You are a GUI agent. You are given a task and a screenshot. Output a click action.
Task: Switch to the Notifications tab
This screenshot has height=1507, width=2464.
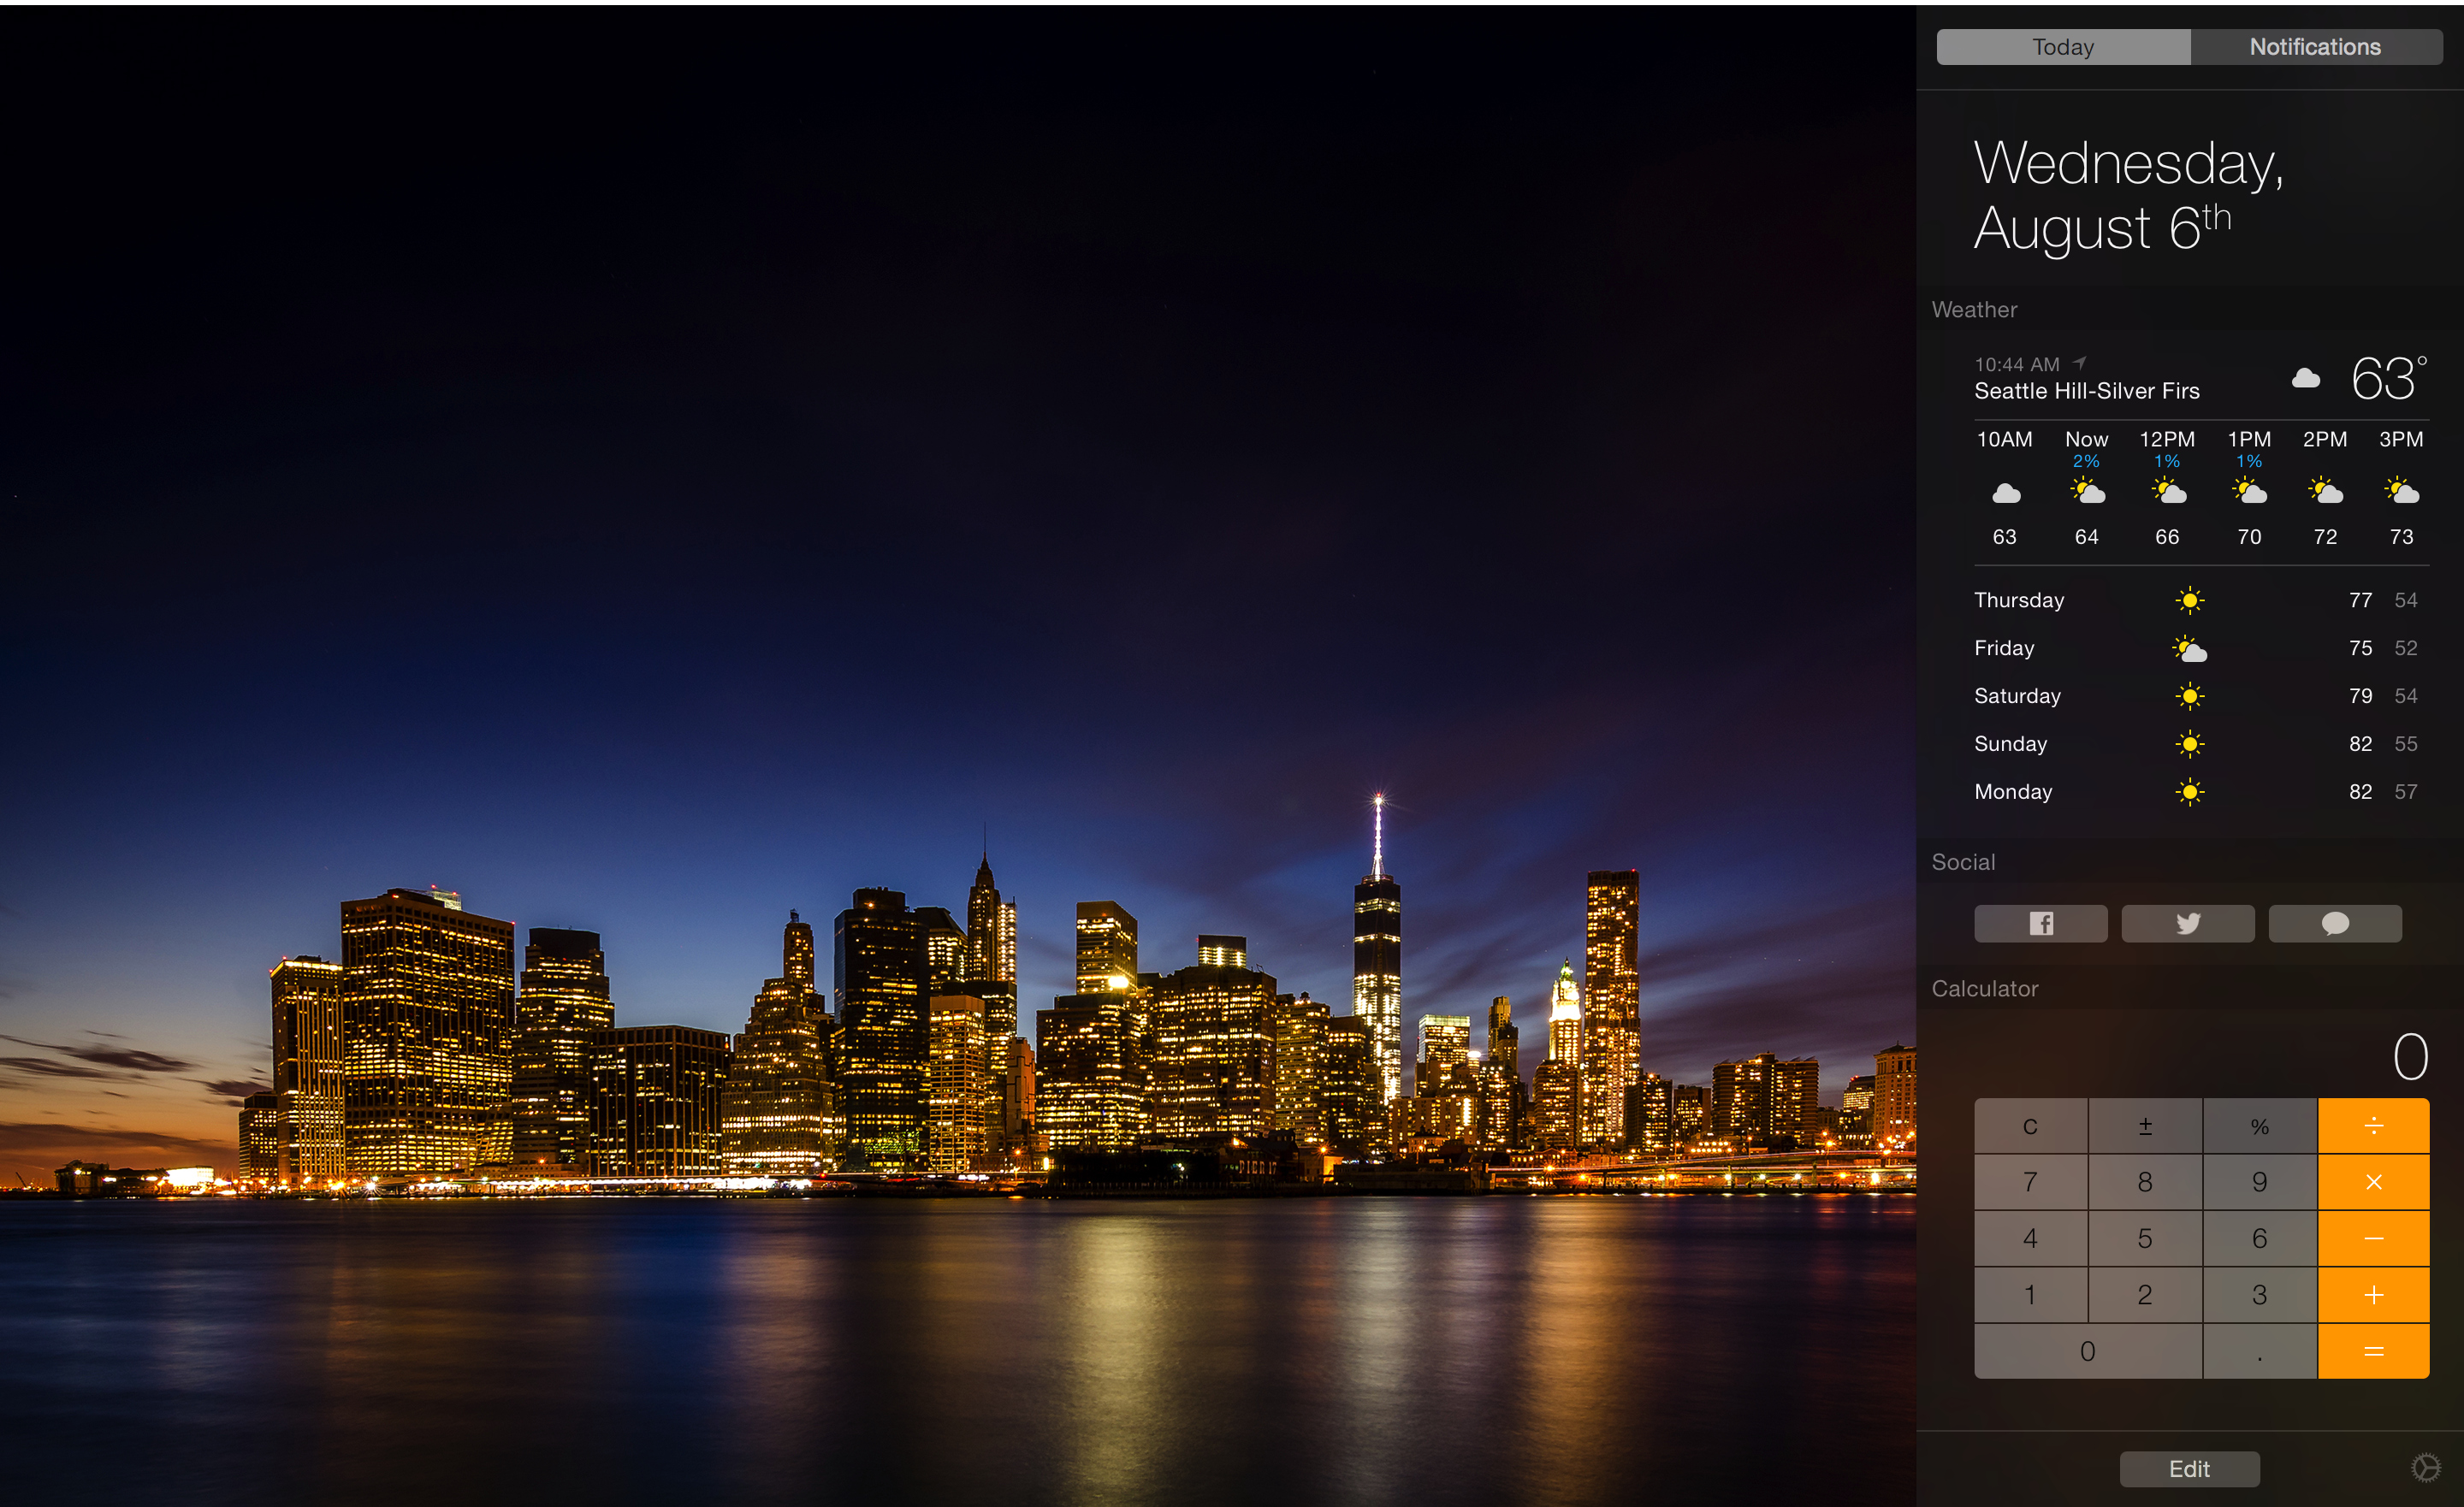[x=2314, y=47]
